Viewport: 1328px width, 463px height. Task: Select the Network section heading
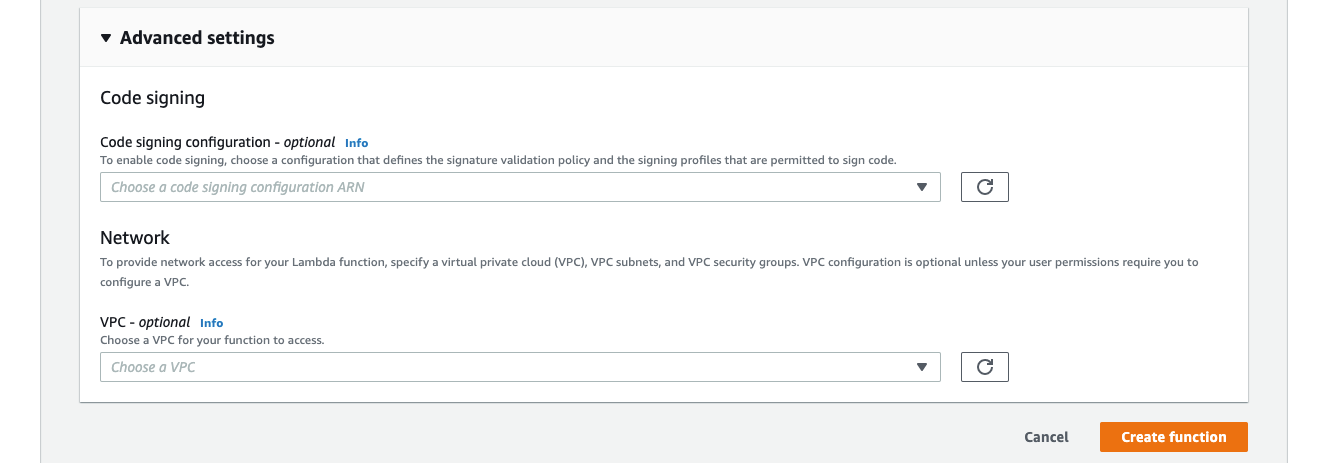pos(135,238)
